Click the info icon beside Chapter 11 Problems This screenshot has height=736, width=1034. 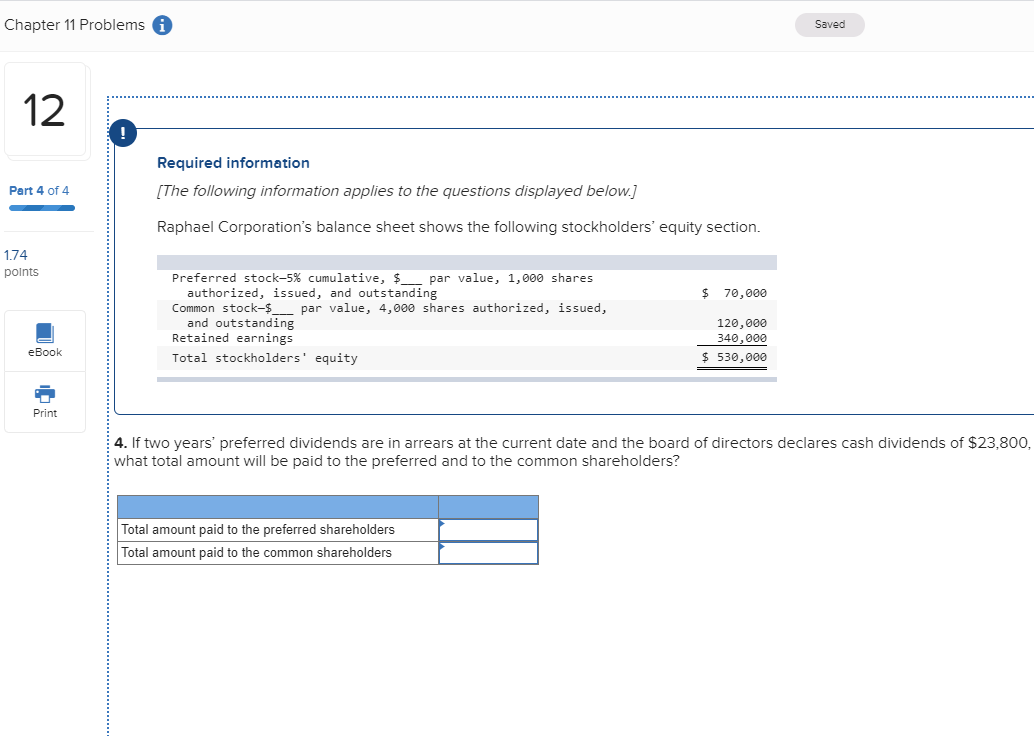point(162,25)
